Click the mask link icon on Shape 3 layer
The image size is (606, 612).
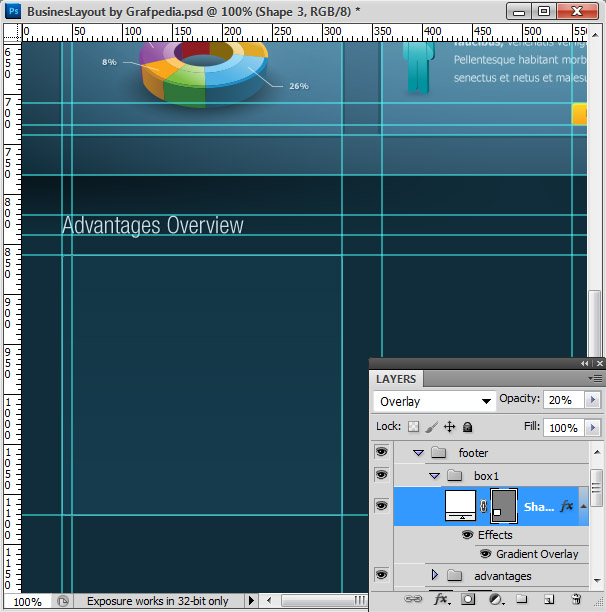pyautogui.click(x=483, y=506)
